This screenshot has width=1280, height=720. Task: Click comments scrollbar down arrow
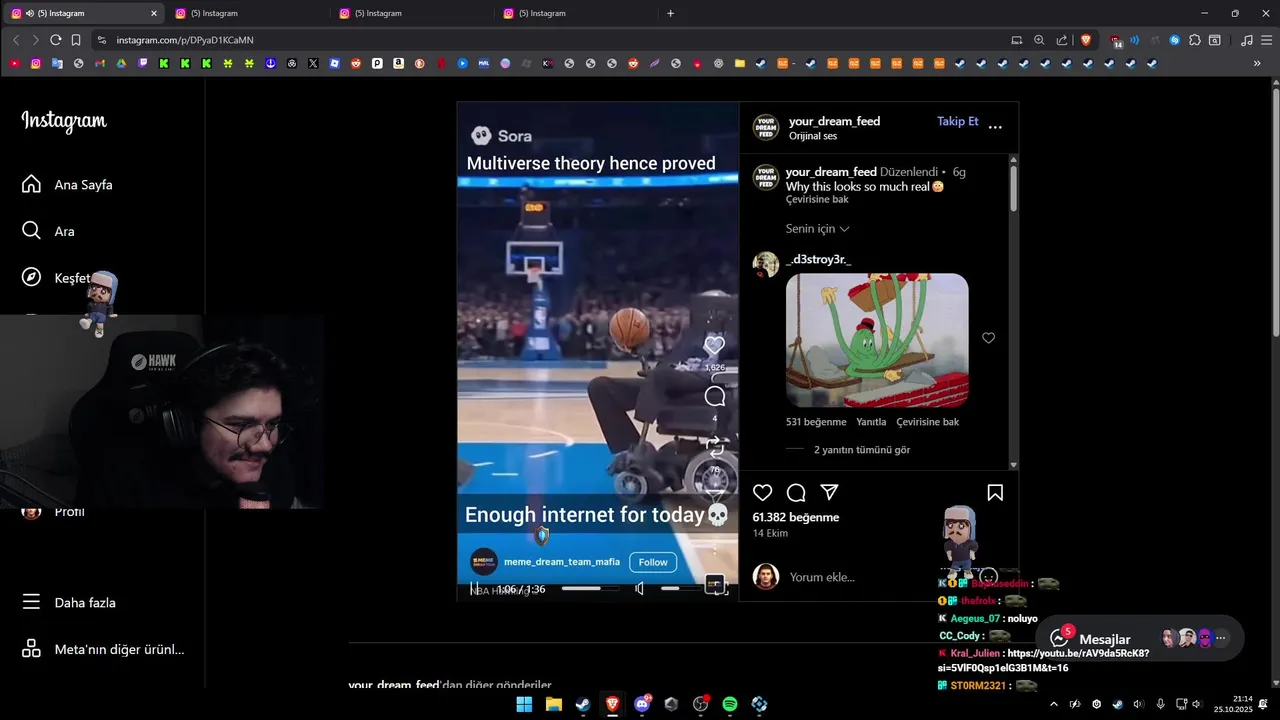(x=1014, y=465)
